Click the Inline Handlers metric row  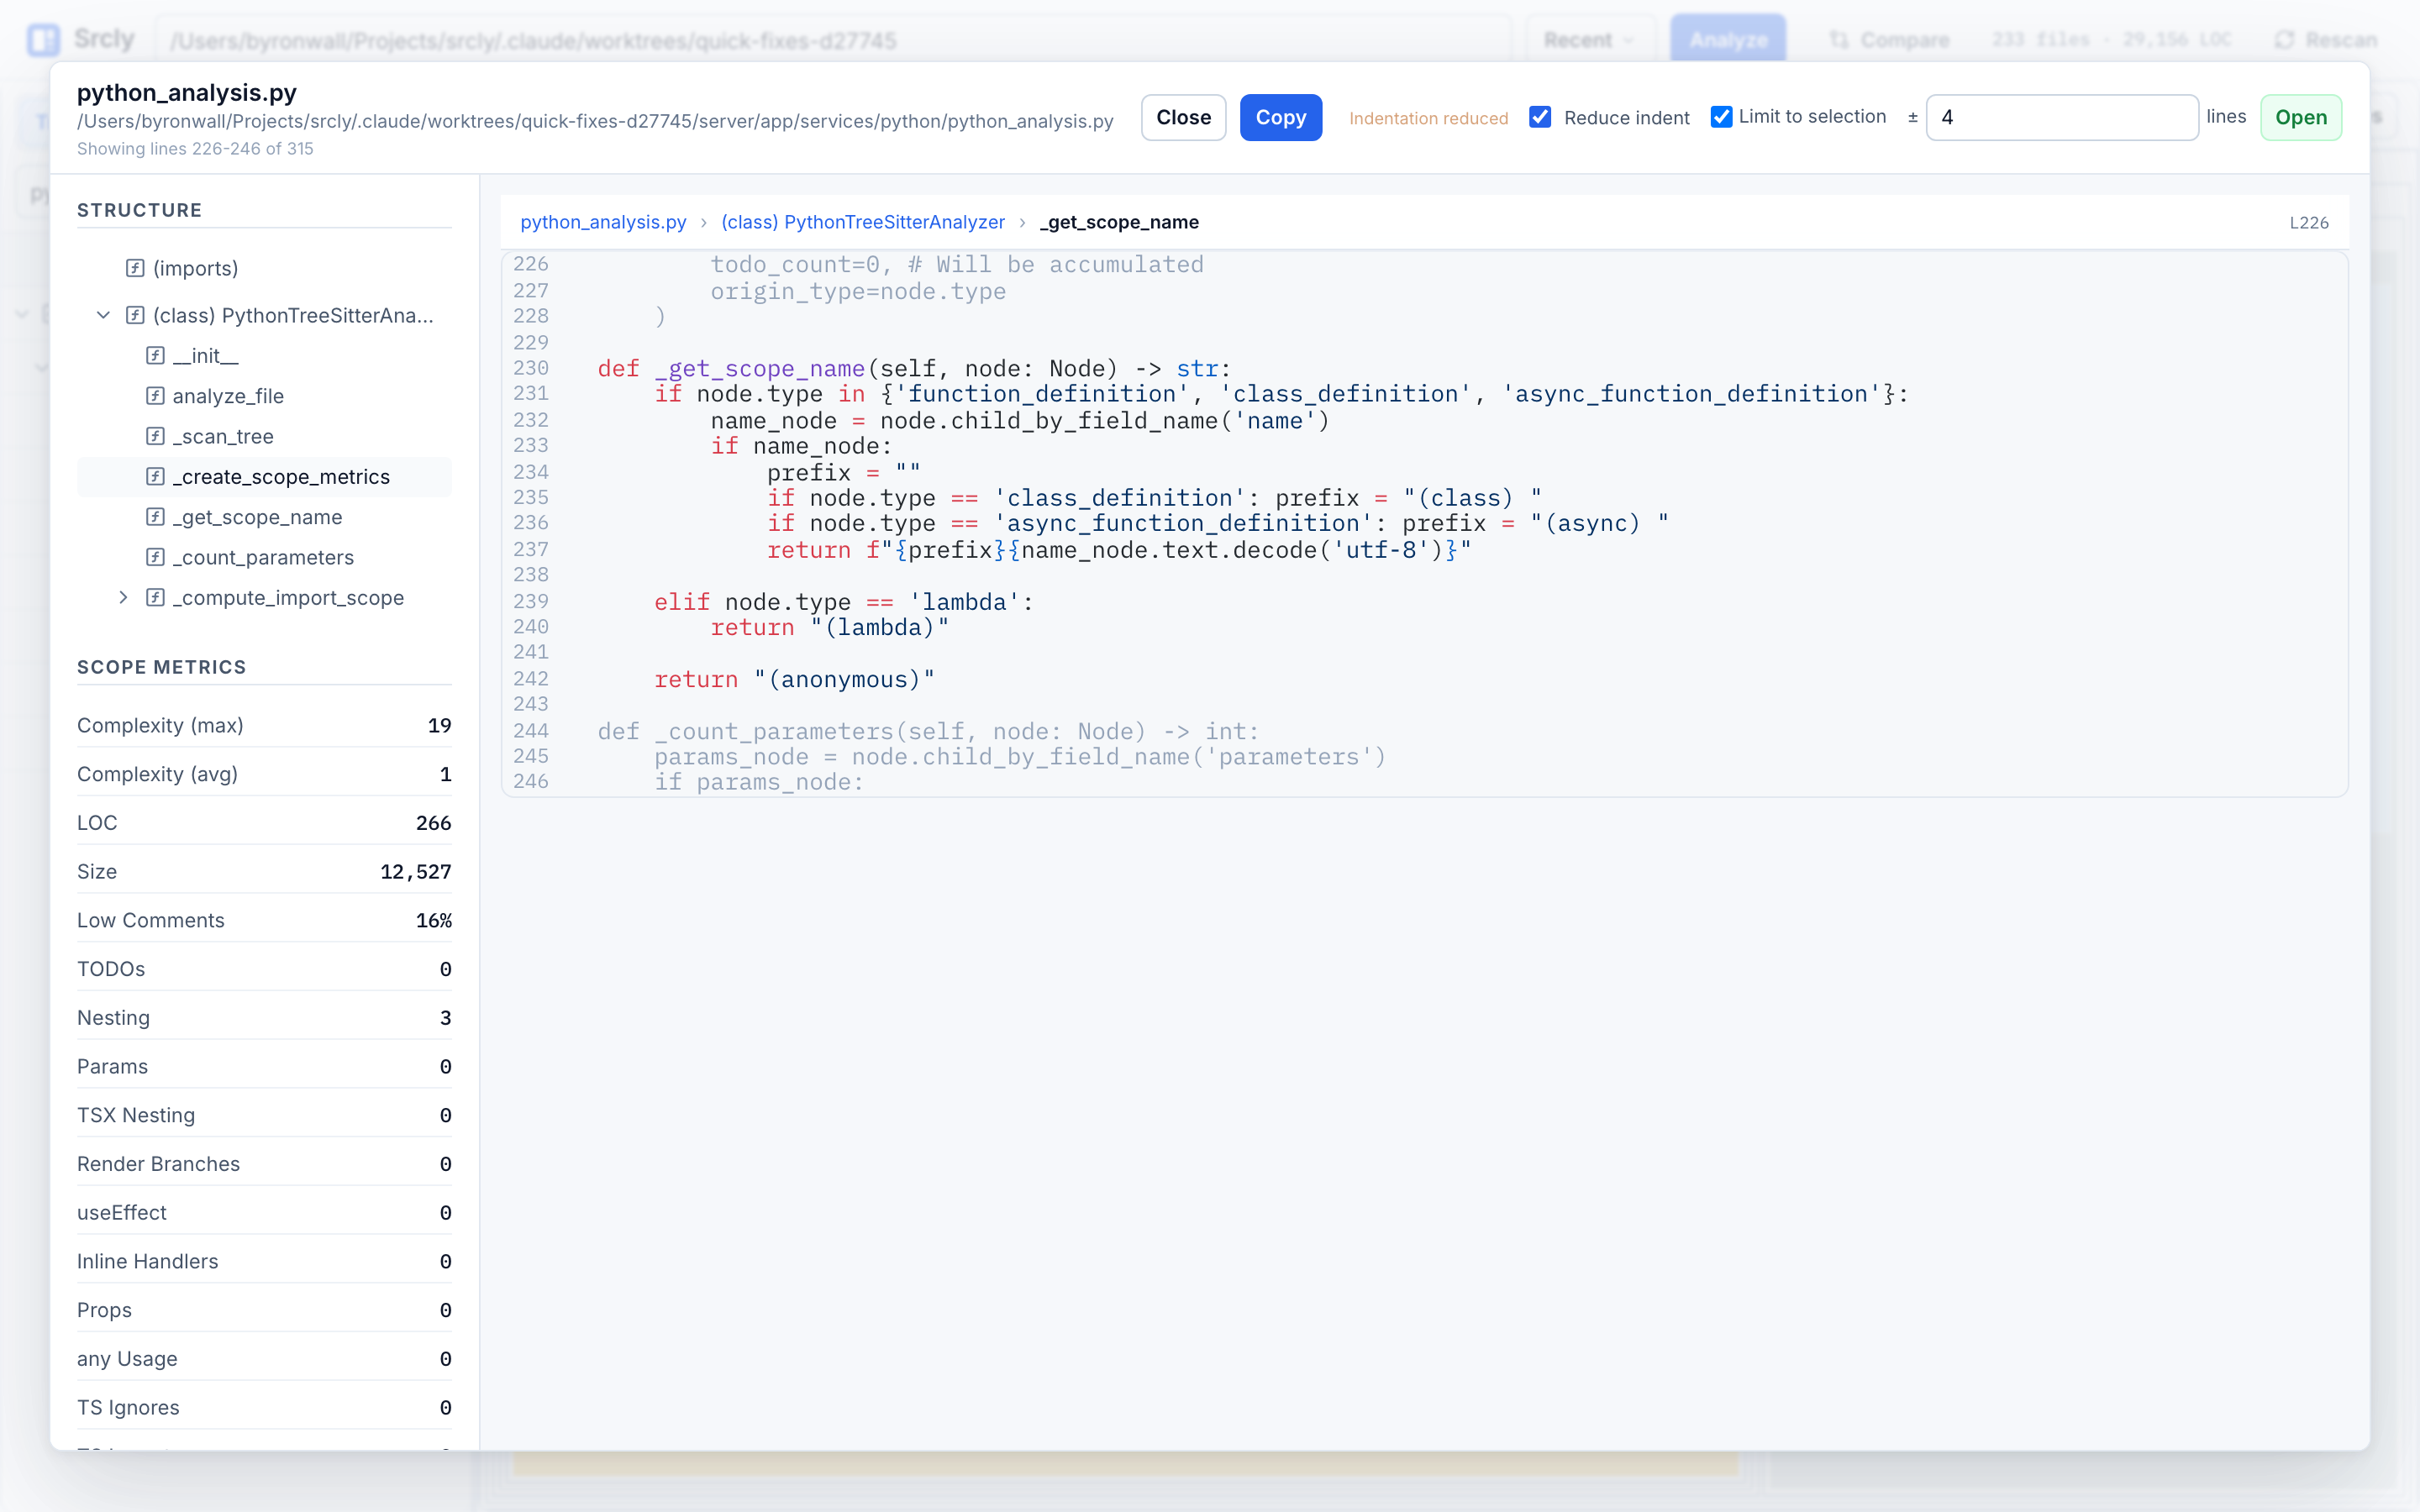(x=264, y=1261)
